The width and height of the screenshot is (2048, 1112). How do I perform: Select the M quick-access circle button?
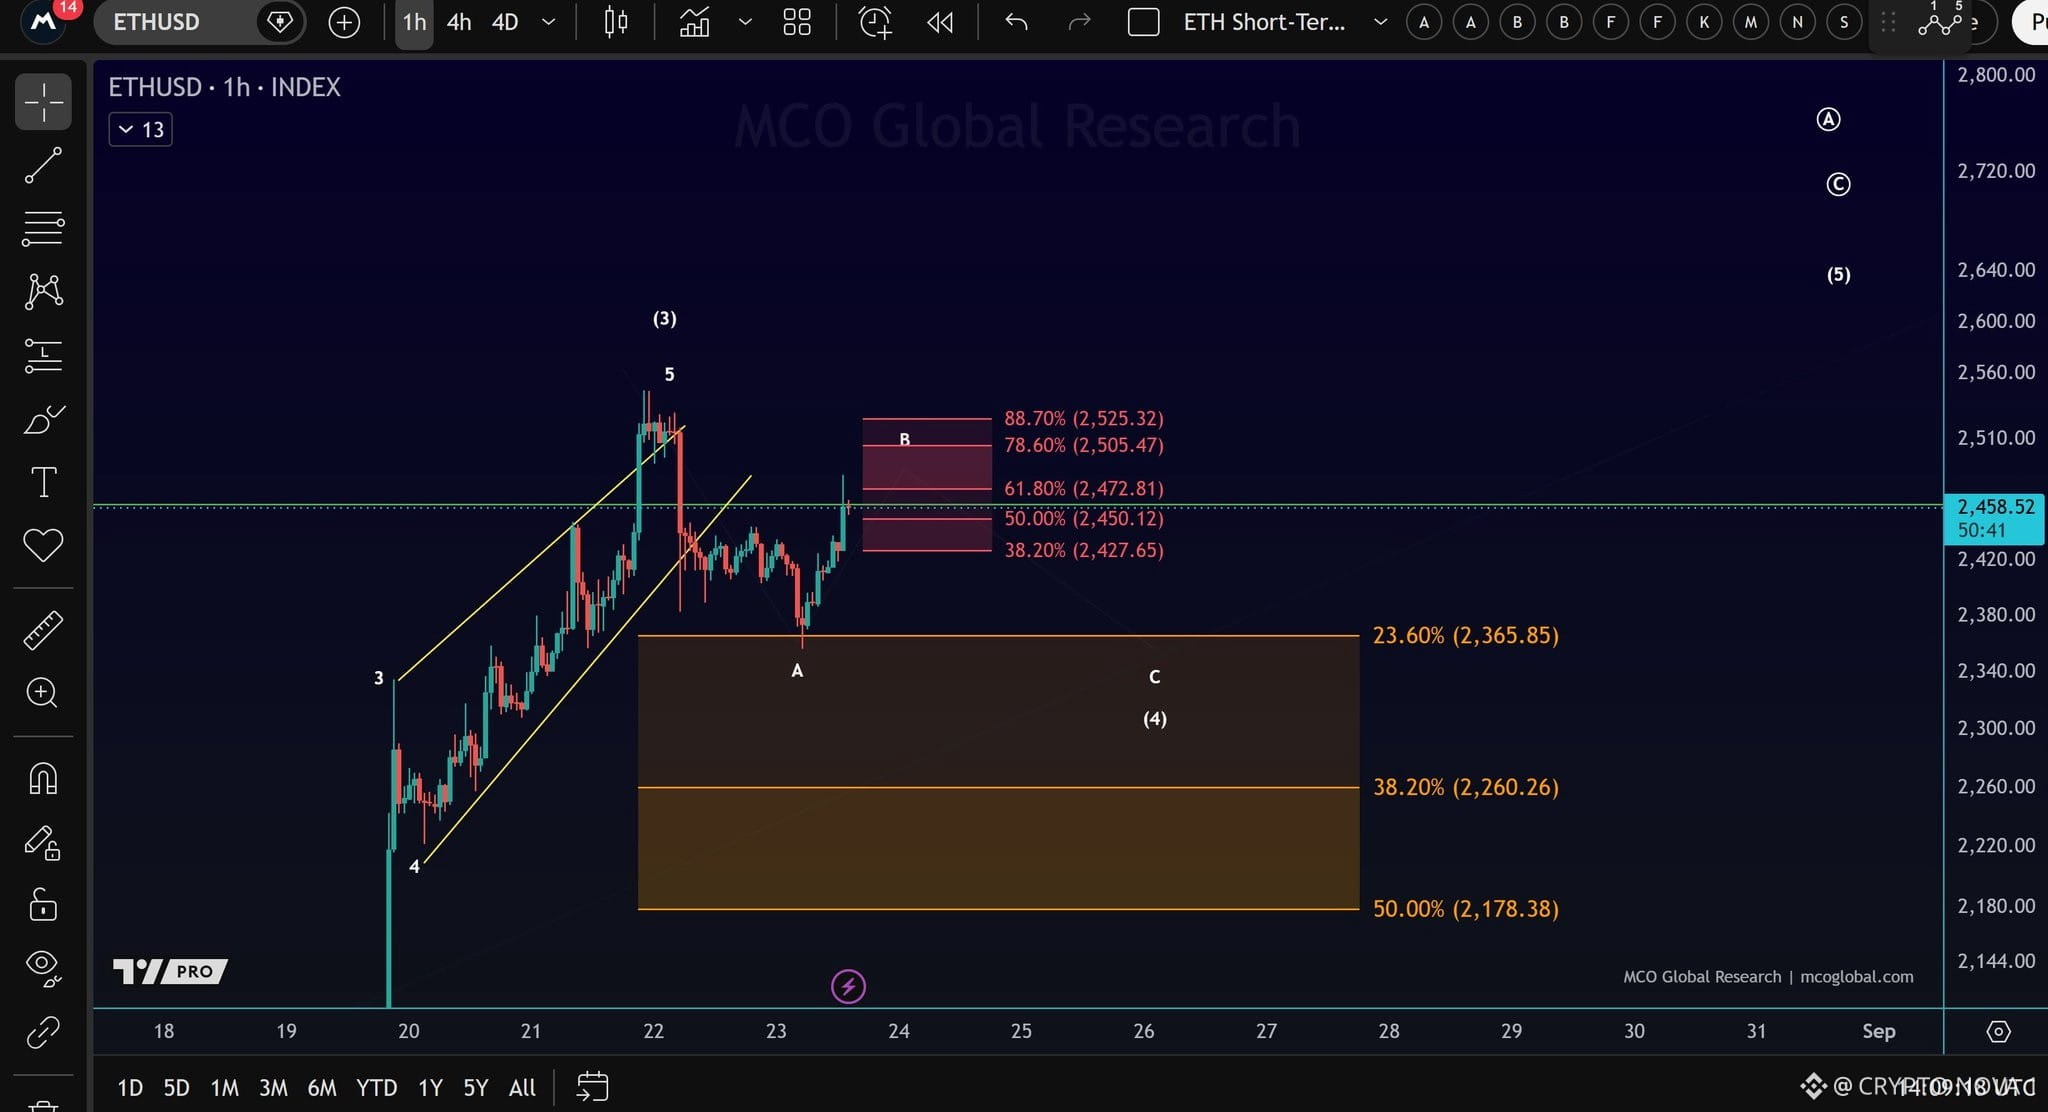click(x=1751, y=22)
